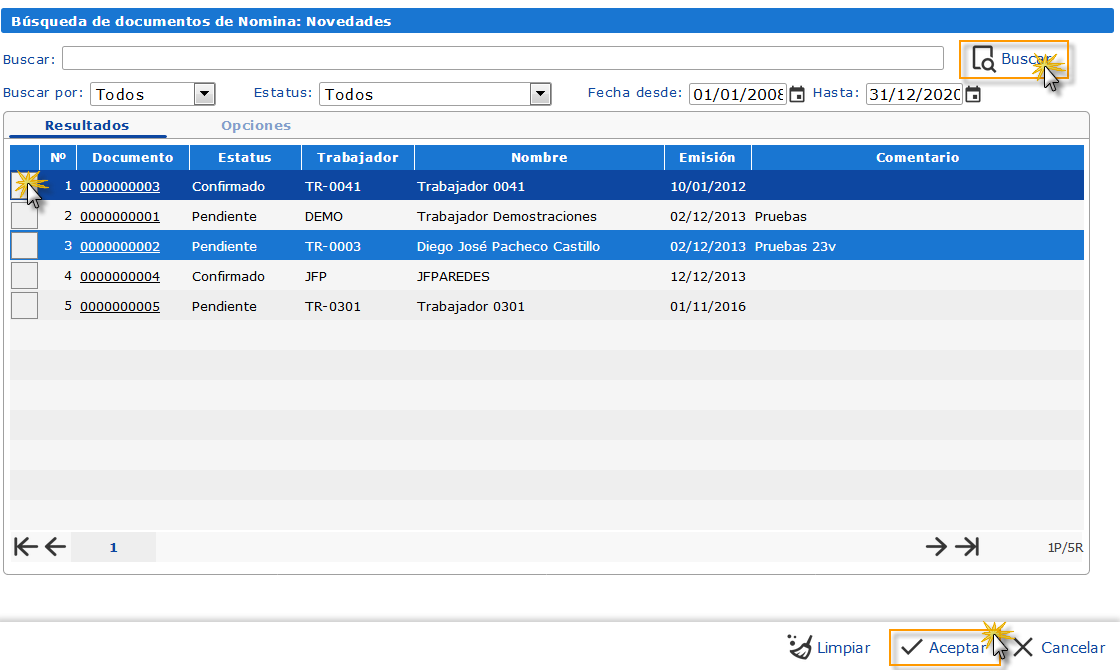Select checkbox for Trabajador 0301 row
The height and width of the screenshot is (670, 1120).
point(24,306)
